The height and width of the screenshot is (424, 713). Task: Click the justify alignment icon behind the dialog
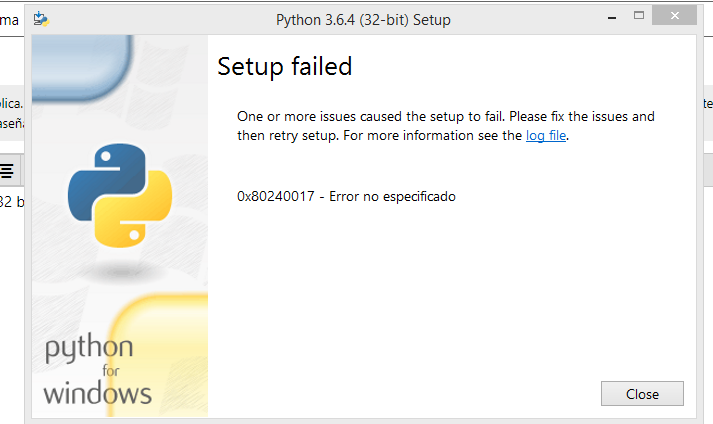click(x=7, y=171)
